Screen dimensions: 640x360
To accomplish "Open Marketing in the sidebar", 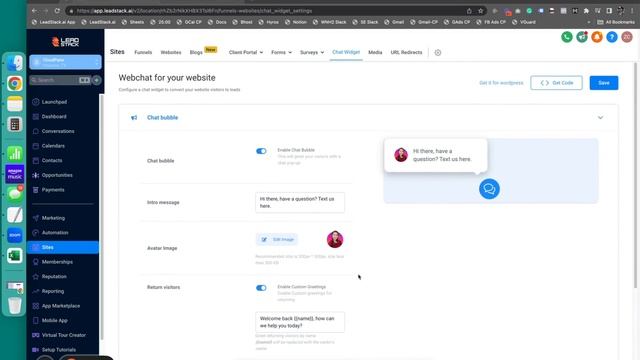I will tap(53, 218).
